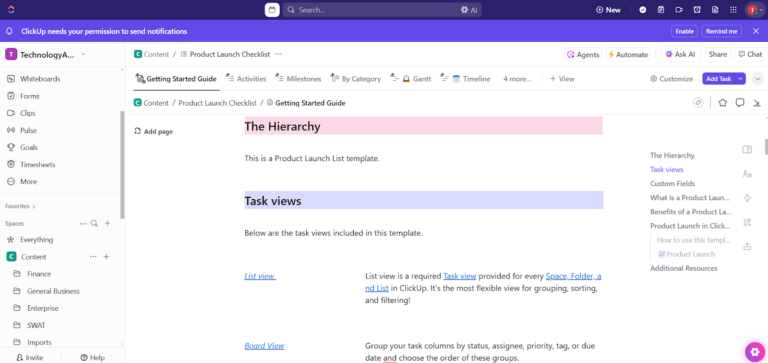The image size is (768, 363).
Task: Click the magic wand icon in doc sidebar
Action: click(x=747, y=222)
